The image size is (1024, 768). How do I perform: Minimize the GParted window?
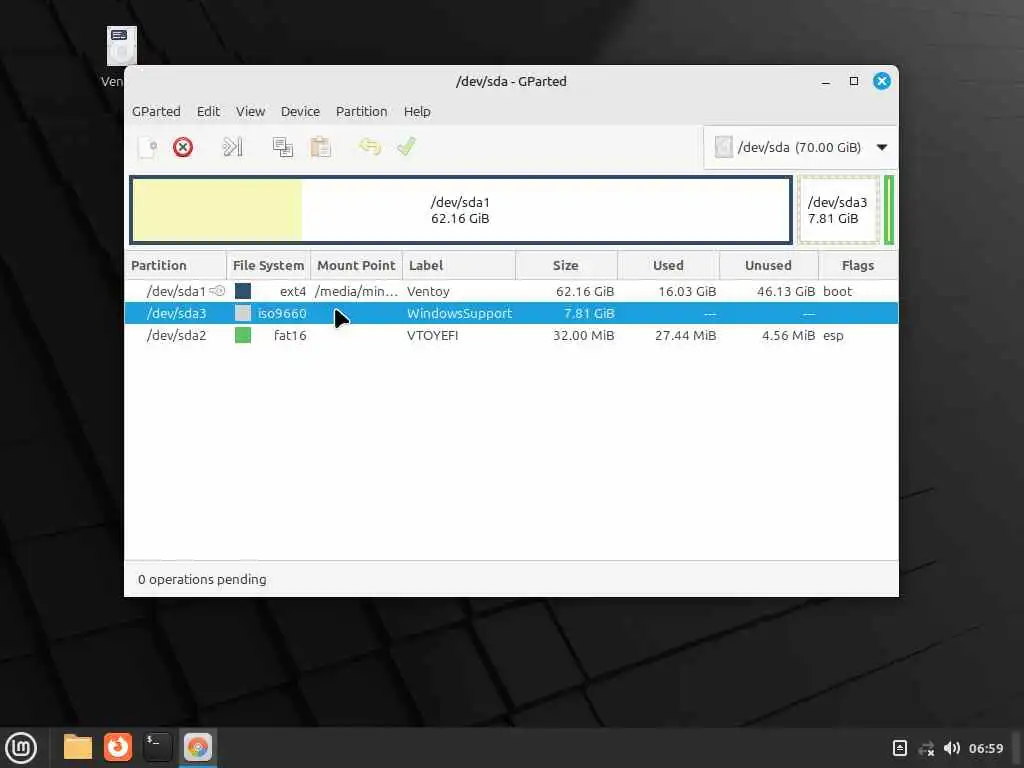click(826, 82)
